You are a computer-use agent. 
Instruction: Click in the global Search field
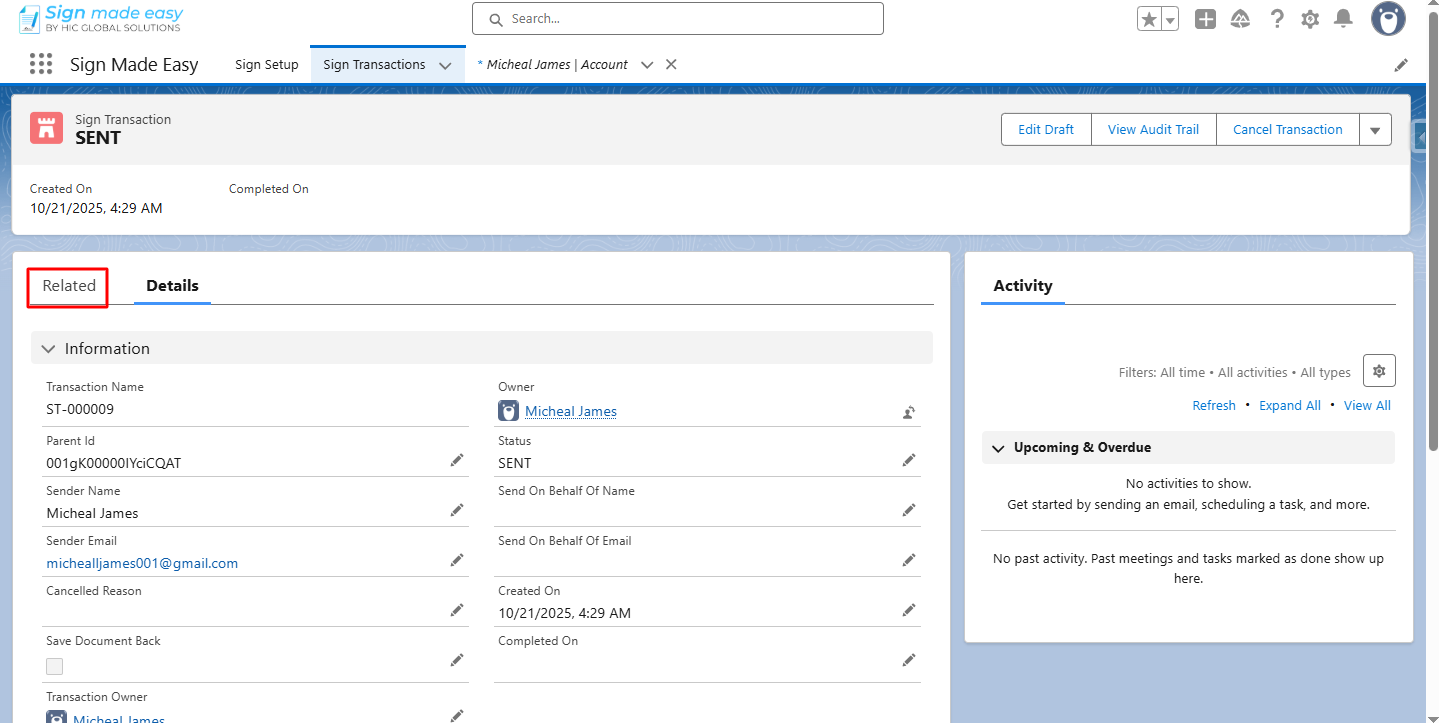pos(678,19)
